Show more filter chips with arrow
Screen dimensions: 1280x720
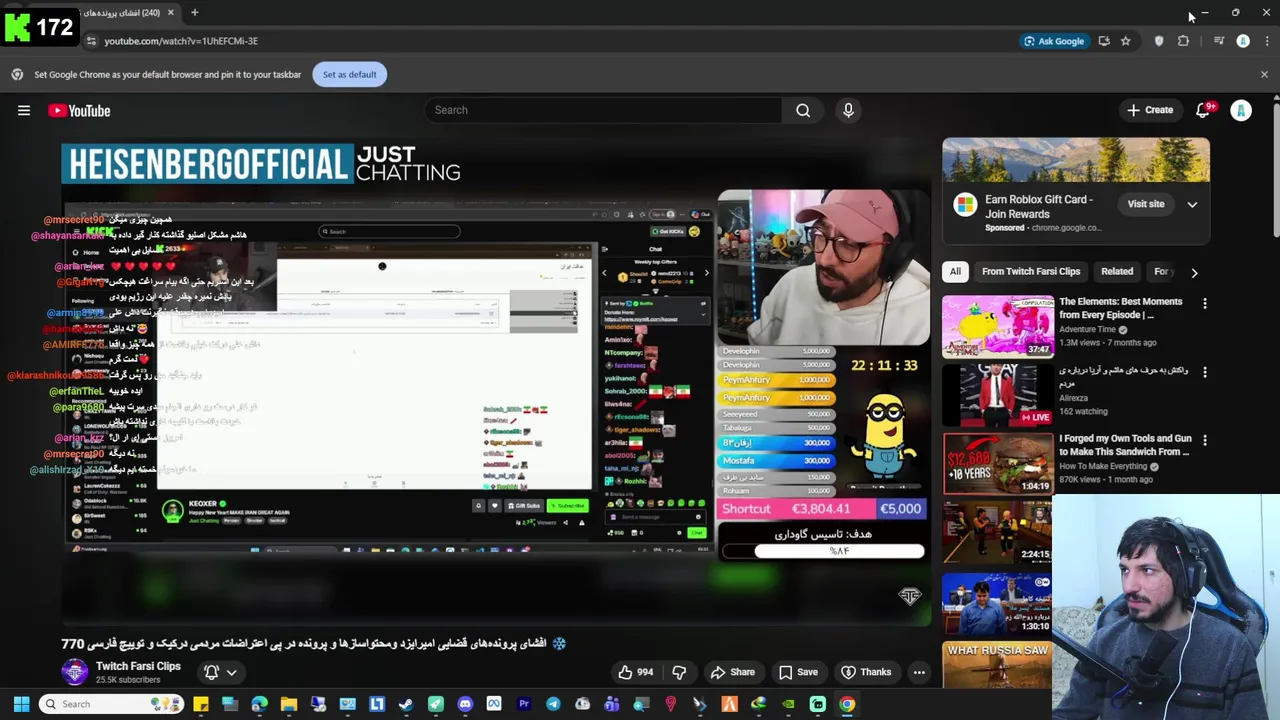(x=1194, y=272)
